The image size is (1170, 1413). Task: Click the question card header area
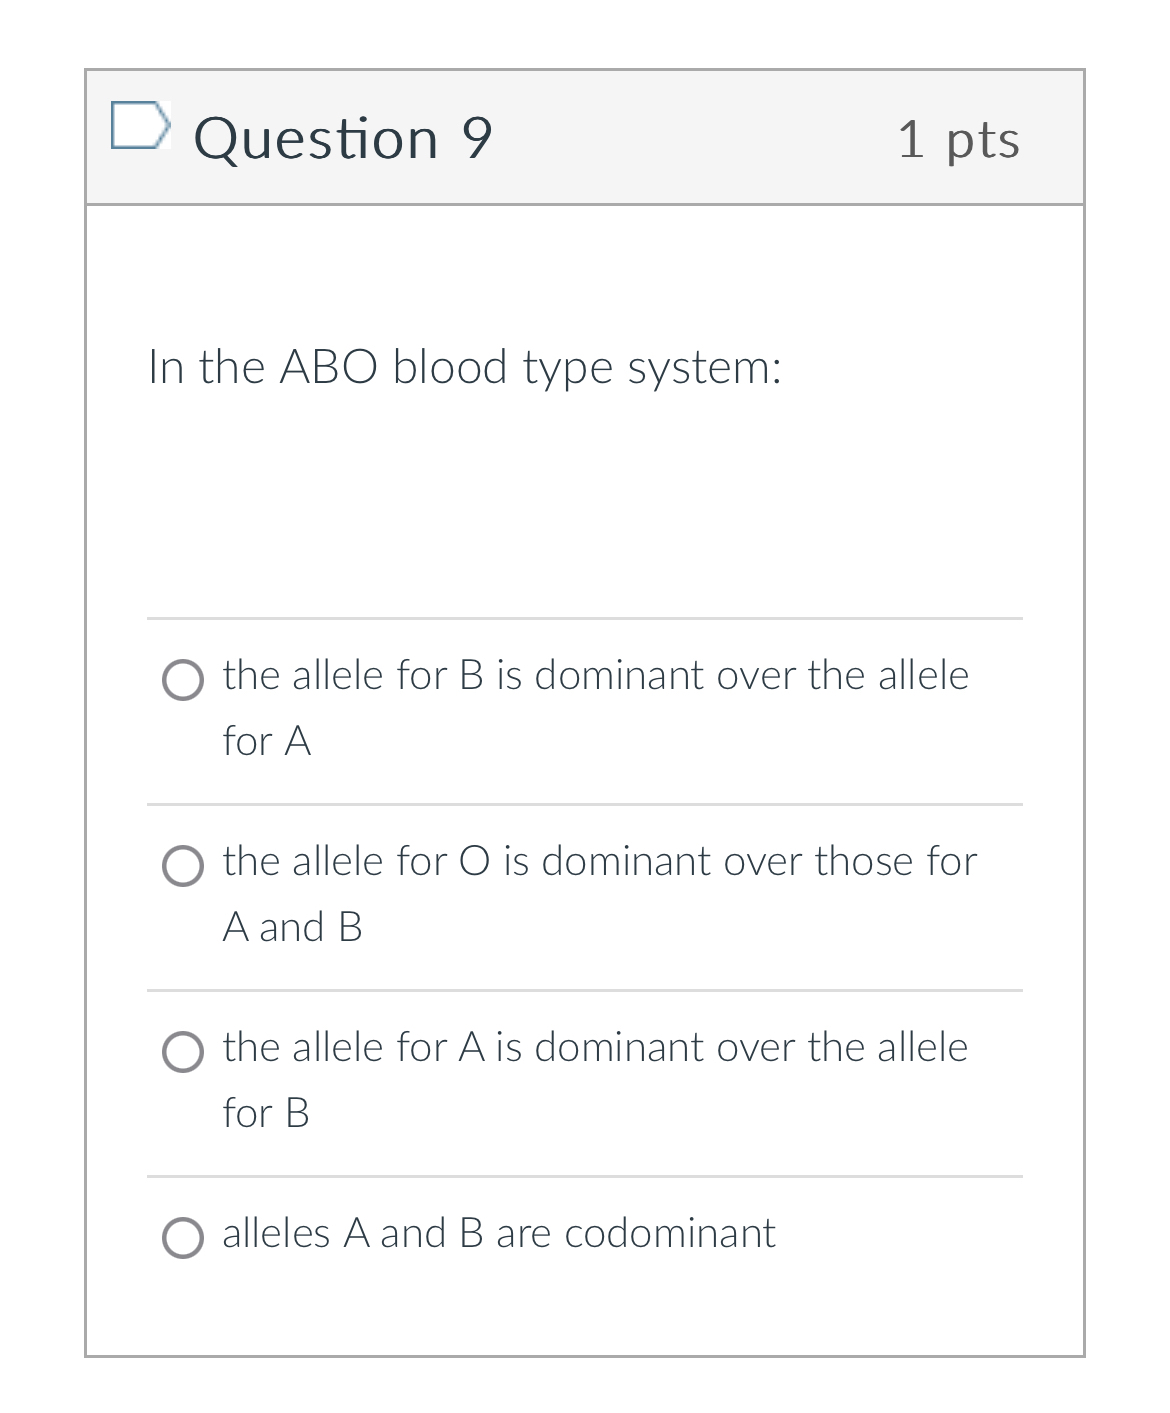click(x=584, y=137)
